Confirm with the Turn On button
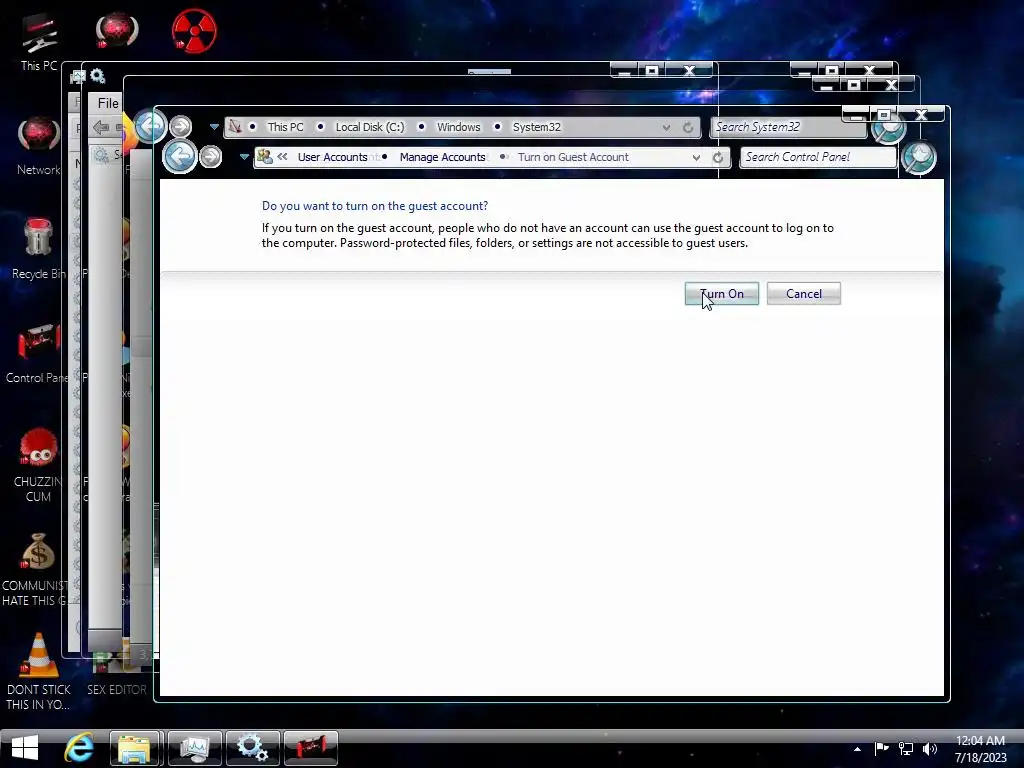Viewport: 1024px width, 768px height. [722, 294]
